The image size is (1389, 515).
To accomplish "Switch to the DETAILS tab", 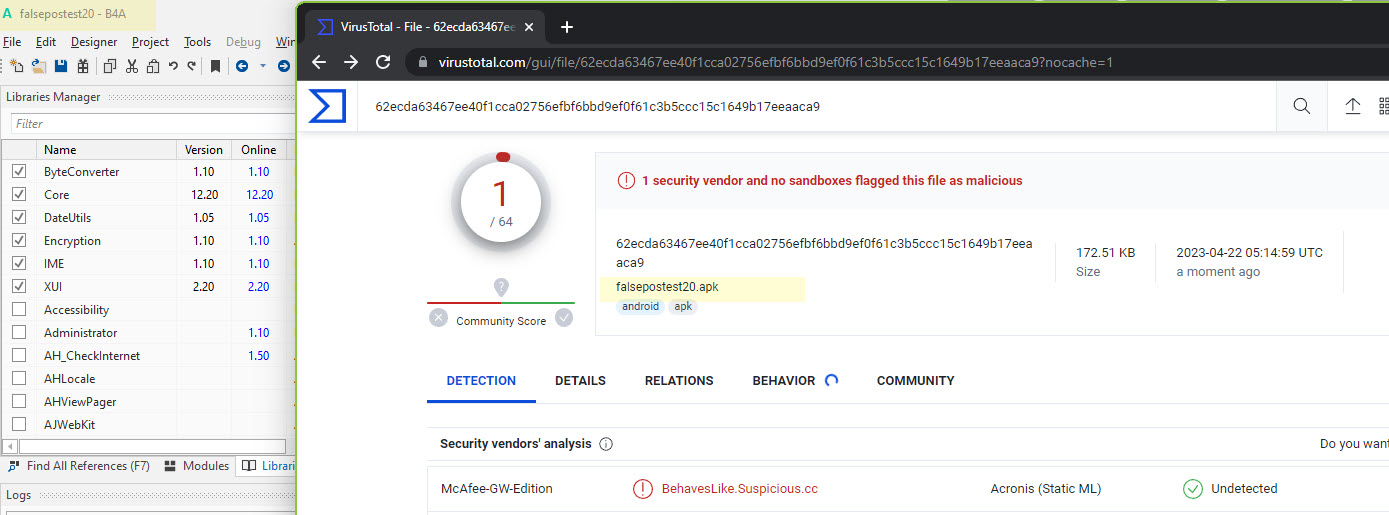I will point(580,381).
